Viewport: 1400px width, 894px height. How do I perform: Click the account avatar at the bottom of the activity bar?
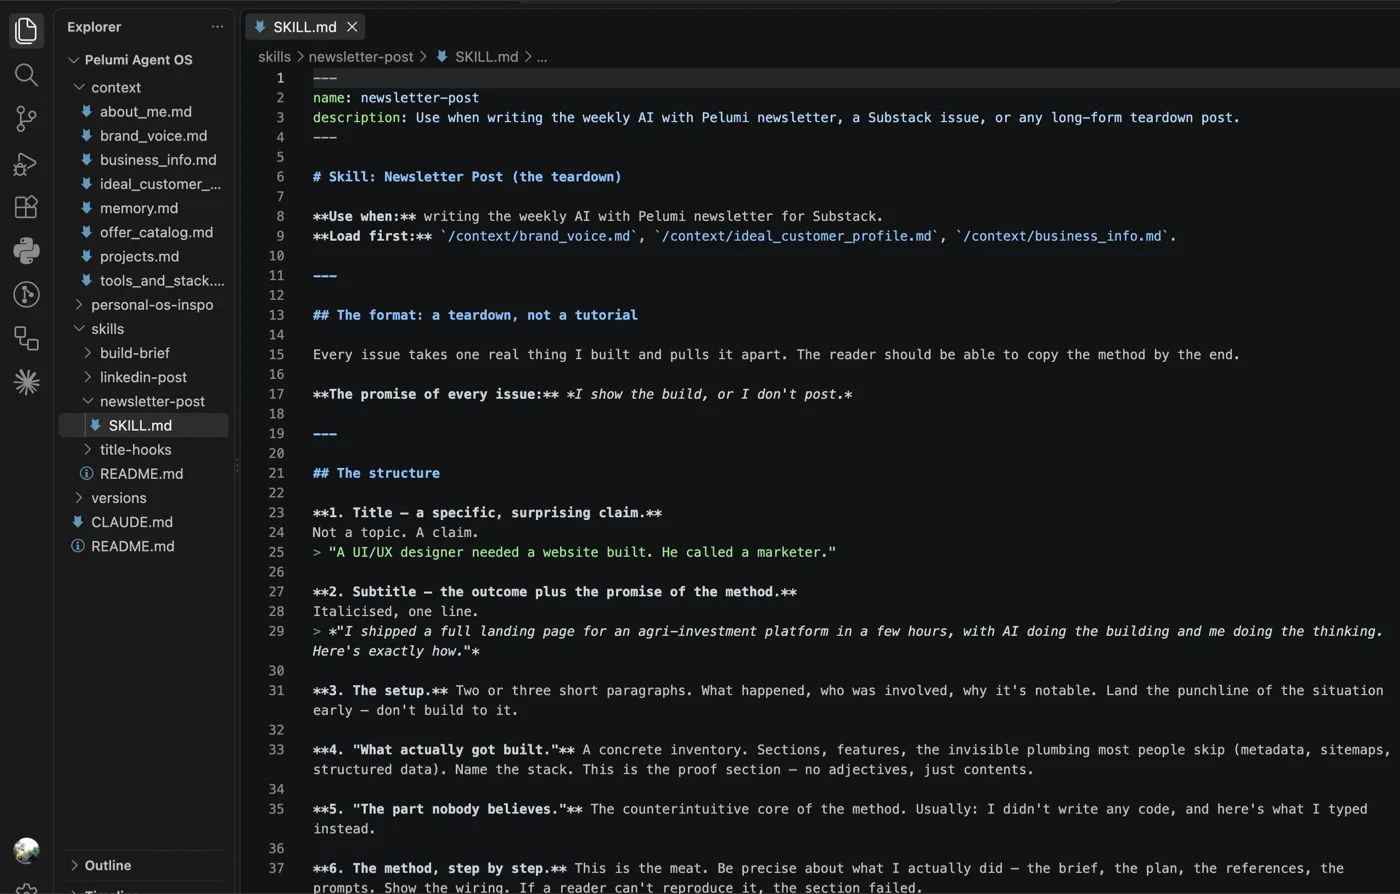coord(26,851)
